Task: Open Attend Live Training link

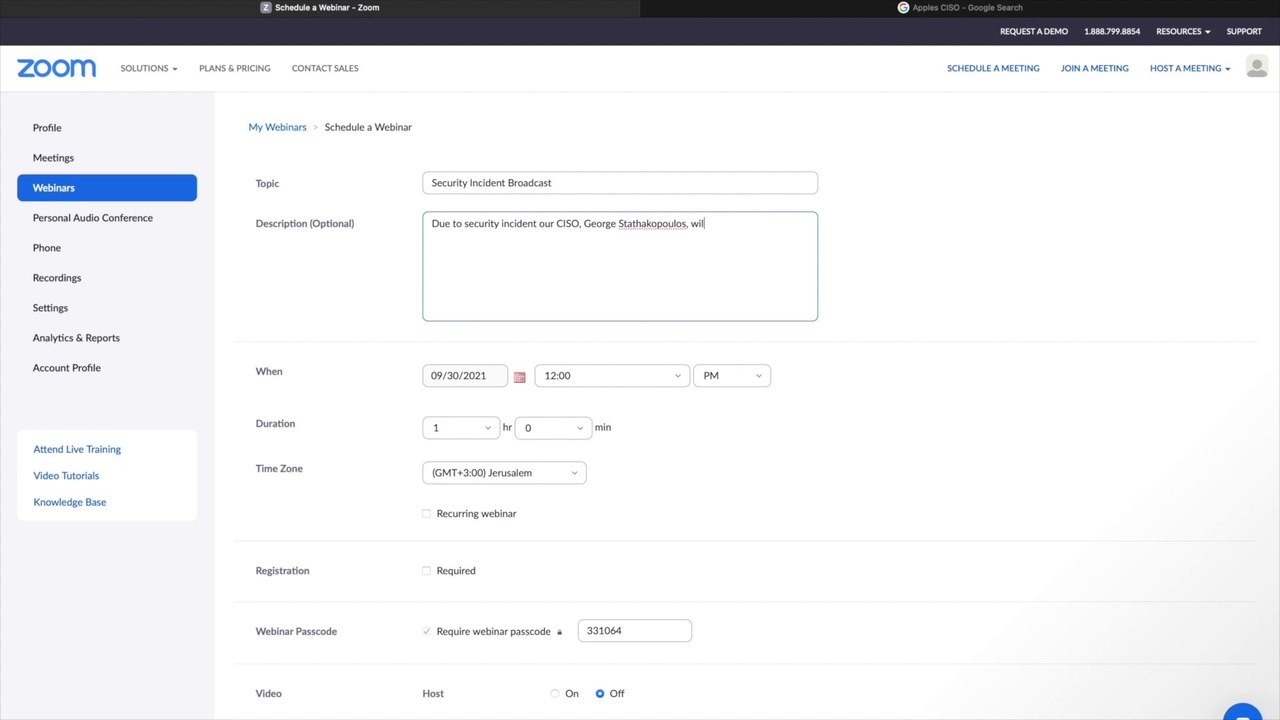Action: click(77, 450)
